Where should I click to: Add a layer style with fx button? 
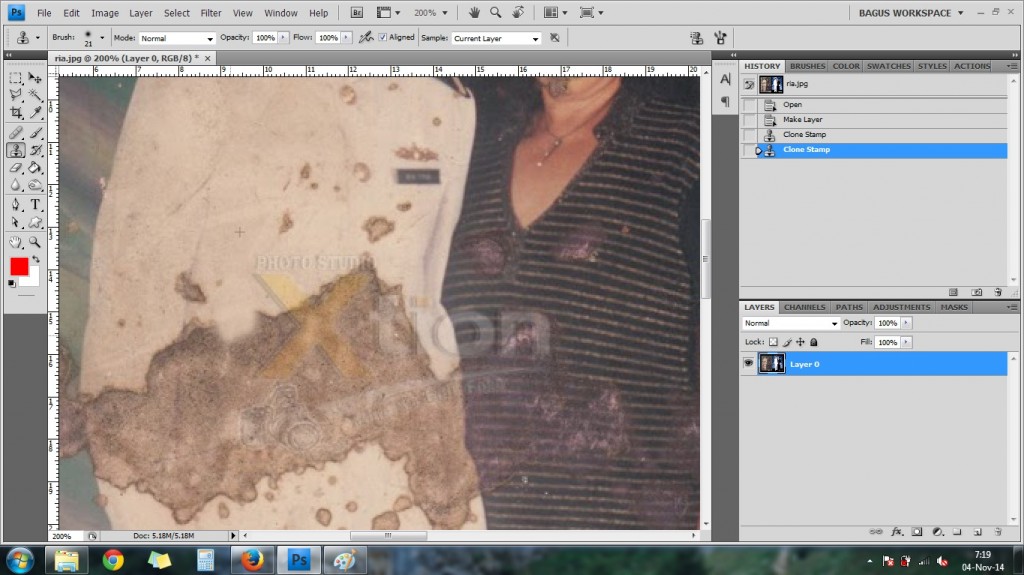tap(897, 532)
